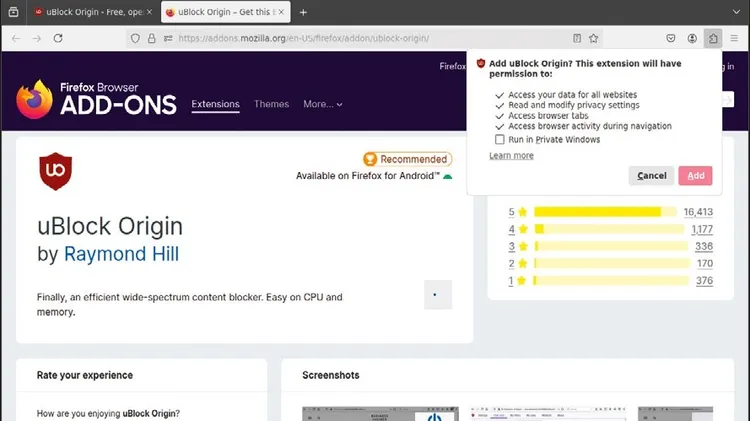
Task: Click the 16,413 five-star review count
Action: [x=698, y=212]
